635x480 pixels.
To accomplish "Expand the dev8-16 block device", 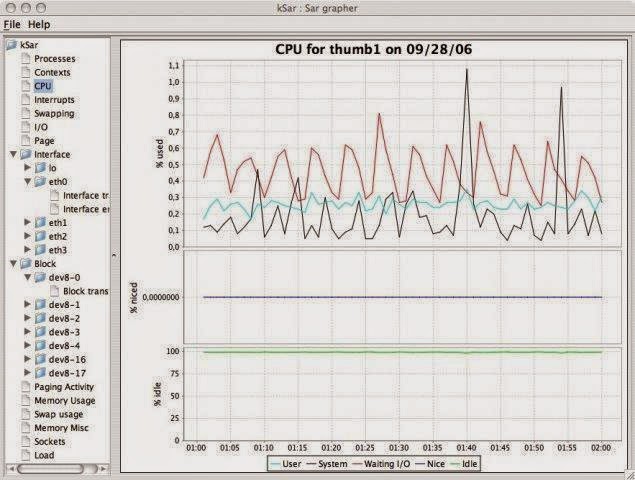I will pyautogui.click(x=28, y=359).
